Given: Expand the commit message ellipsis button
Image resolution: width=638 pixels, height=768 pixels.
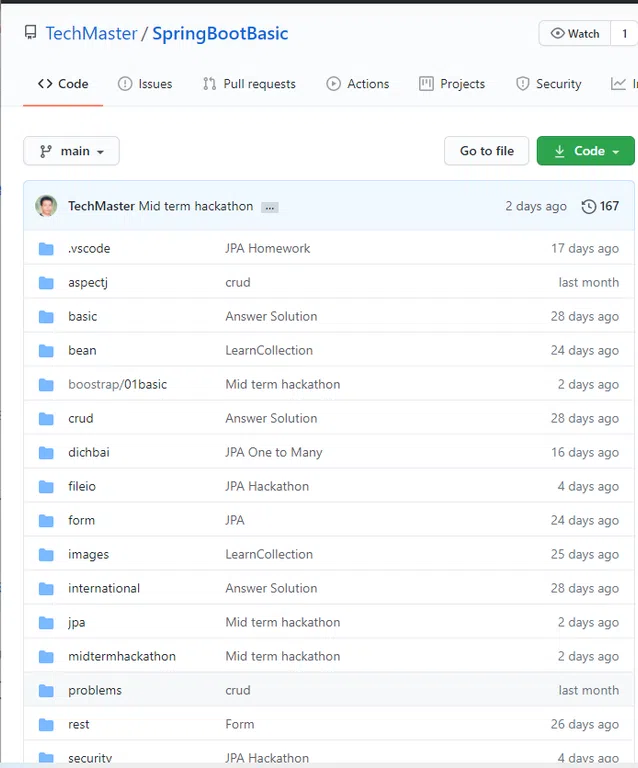Looking at the screenshot, I should coord(270,207).
